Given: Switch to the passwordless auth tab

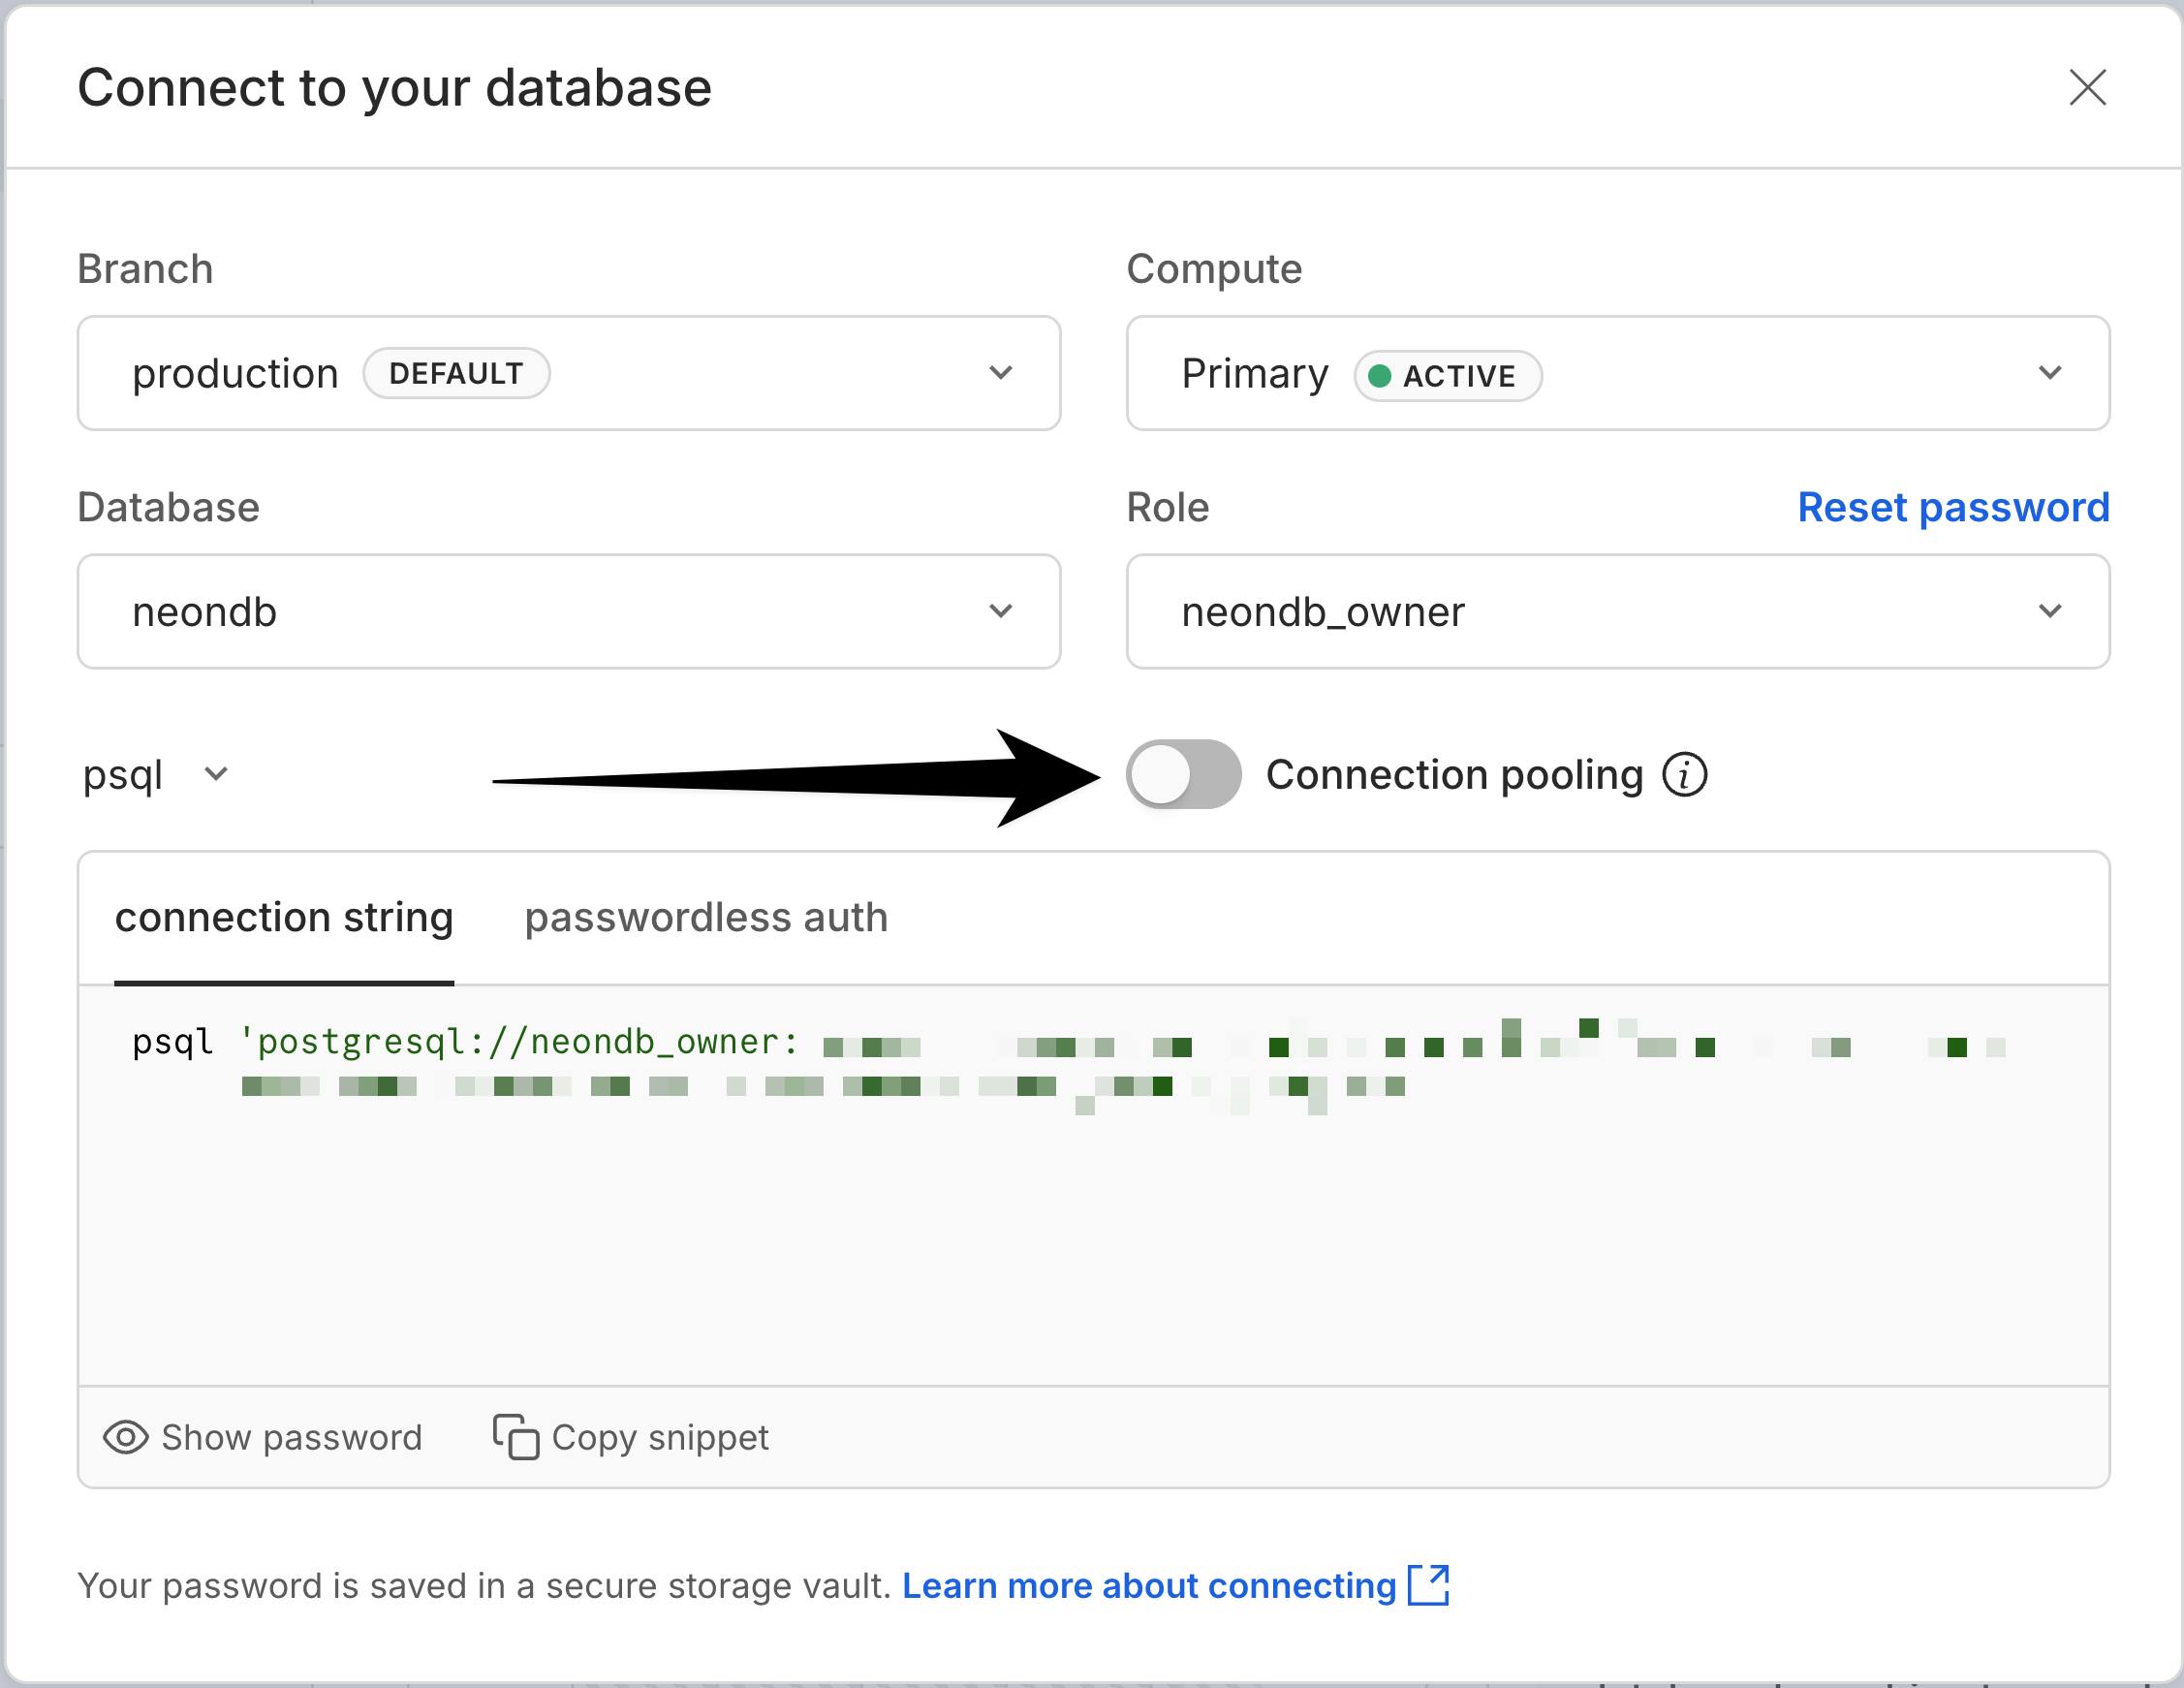Looking at the screenshot, I should tap(706, 917).
